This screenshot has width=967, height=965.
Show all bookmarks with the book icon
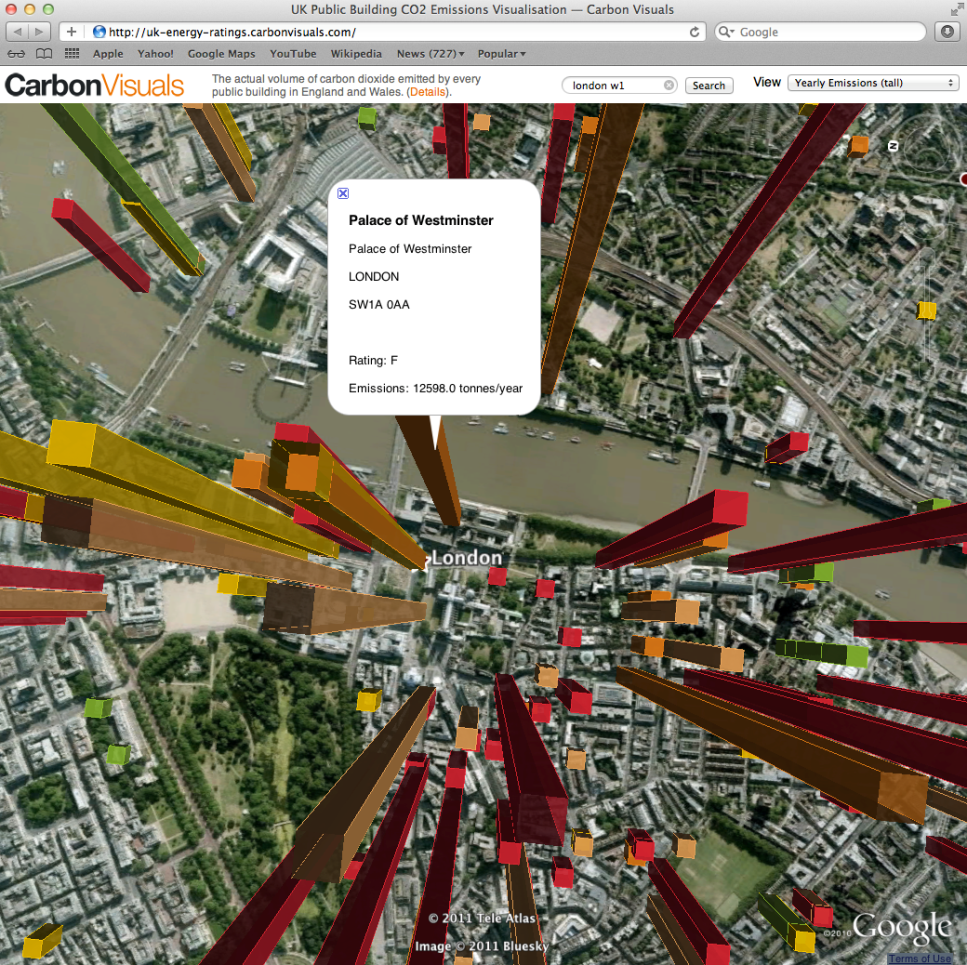[44, 54]
